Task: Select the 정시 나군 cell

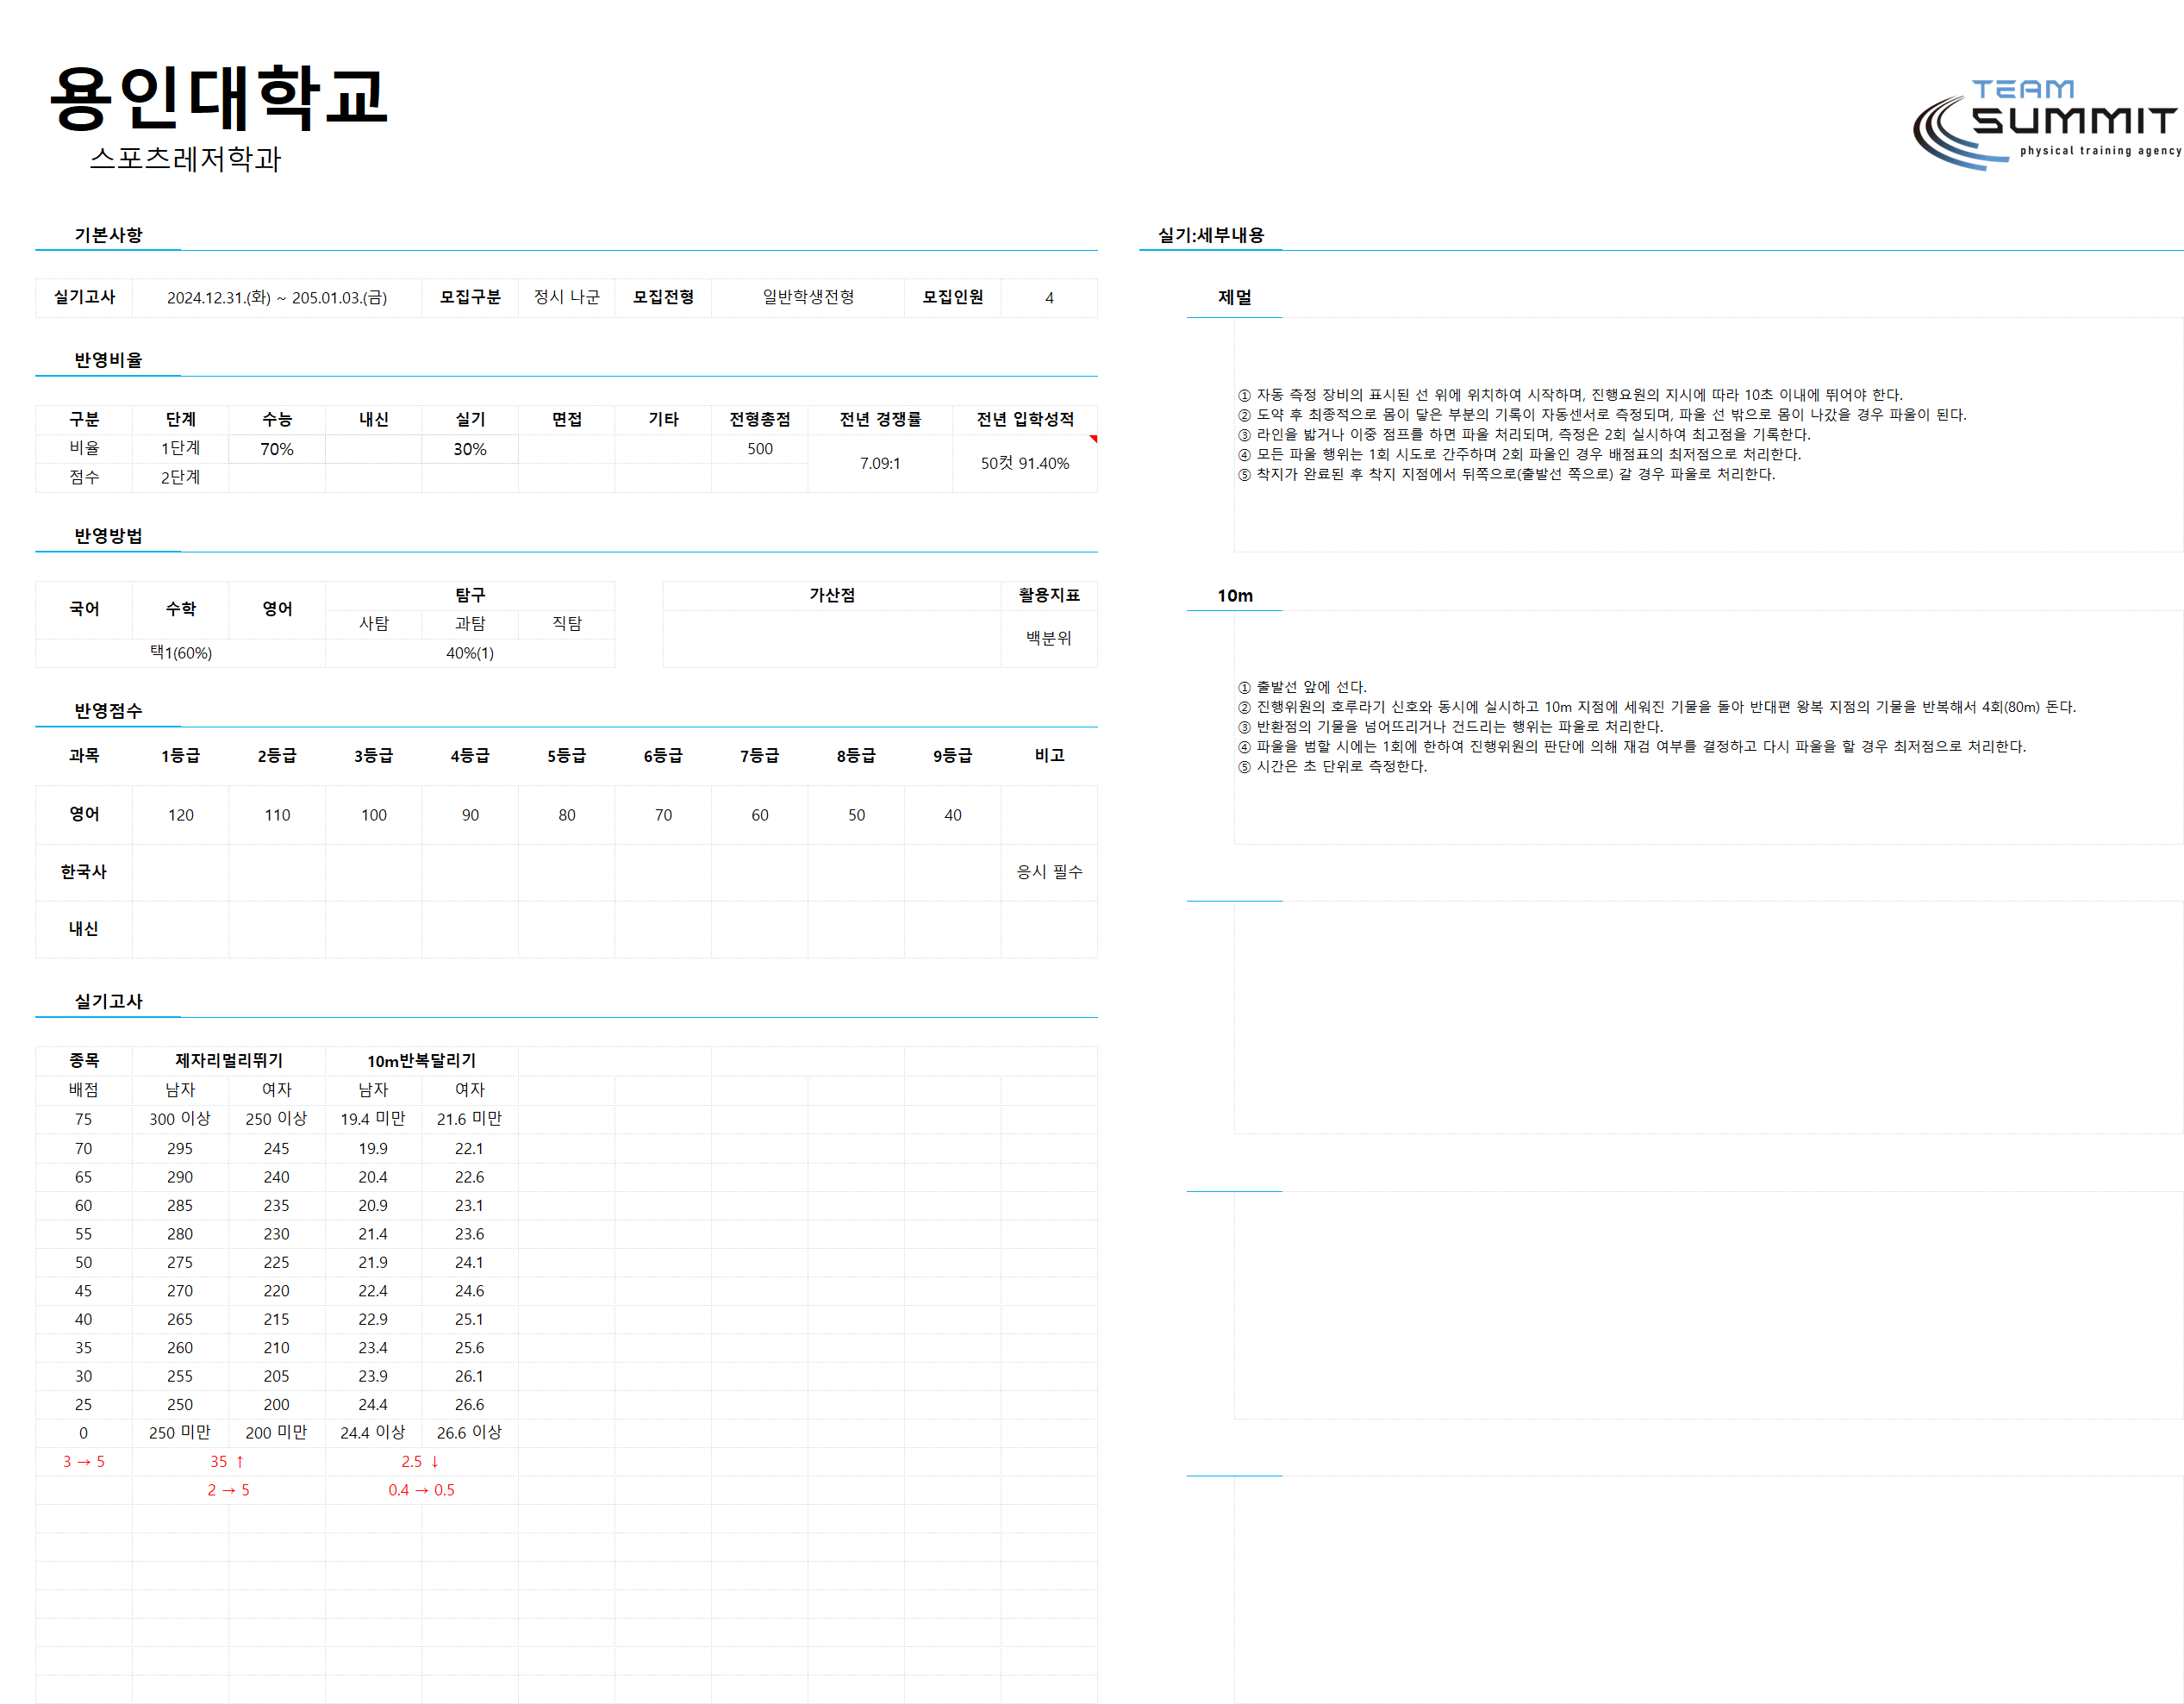Action: click(567, 298)
